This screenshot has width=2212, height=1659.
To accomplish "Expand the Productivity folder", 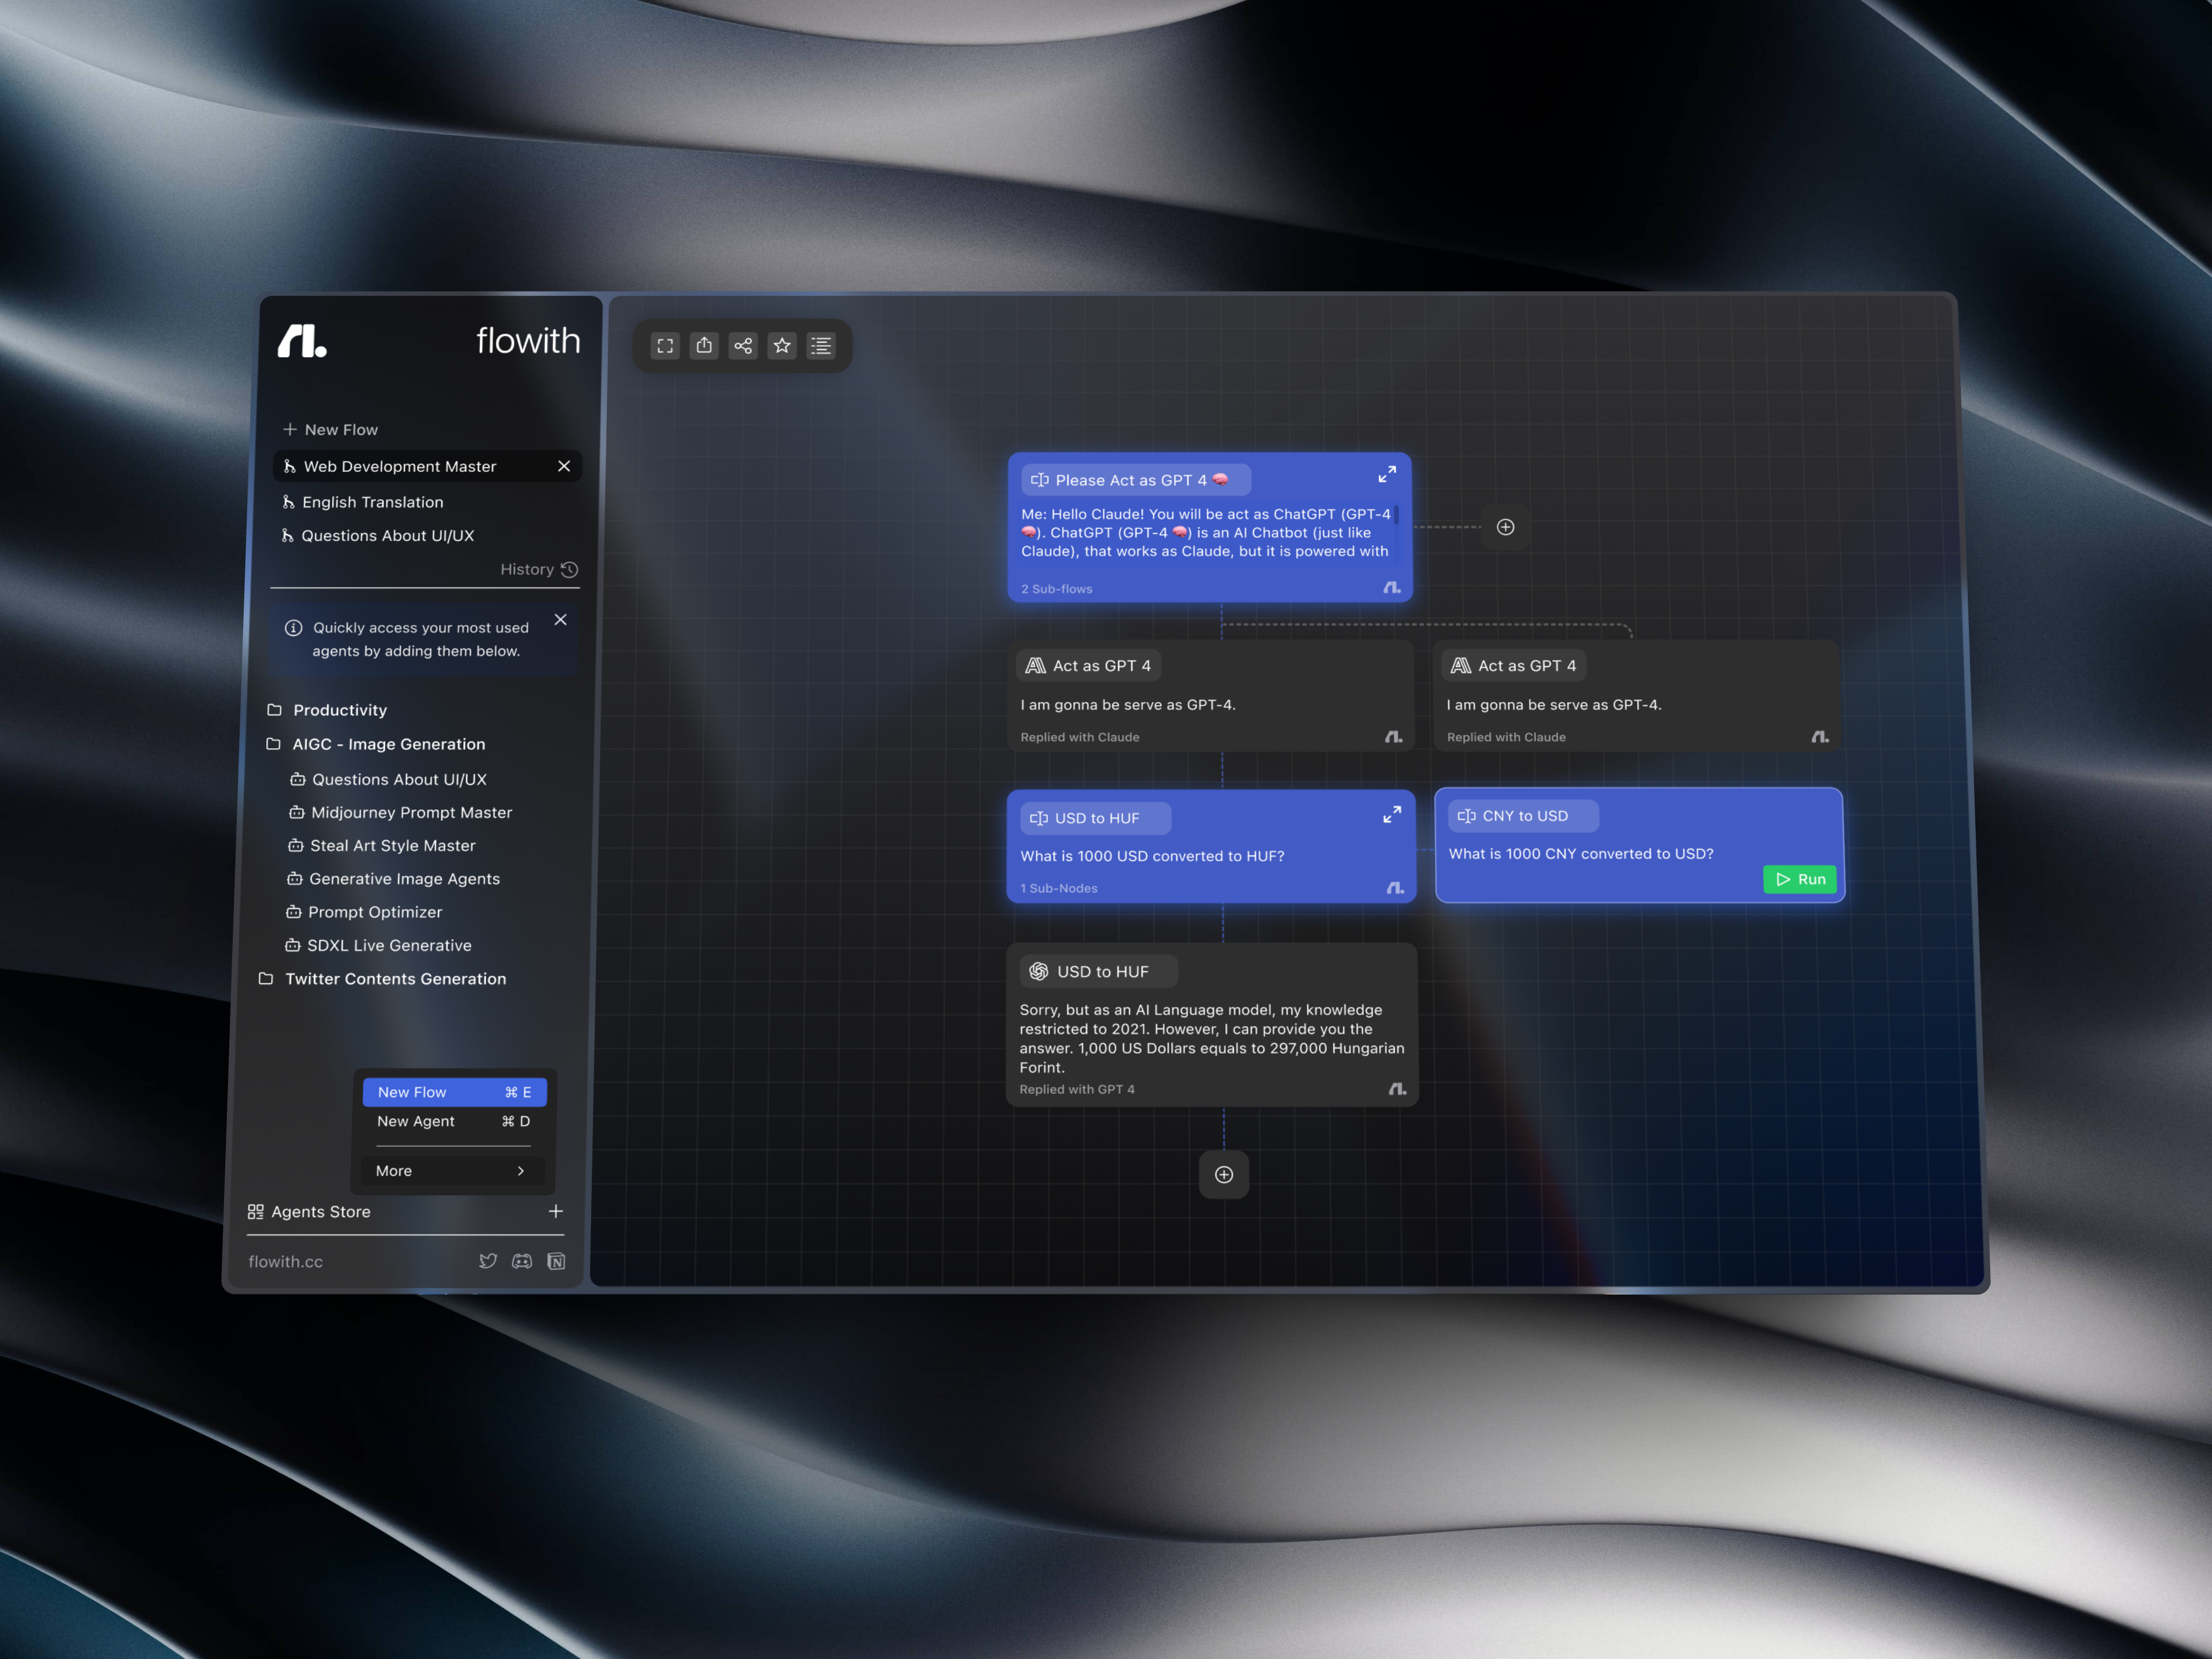I will [x=328, y=710].
